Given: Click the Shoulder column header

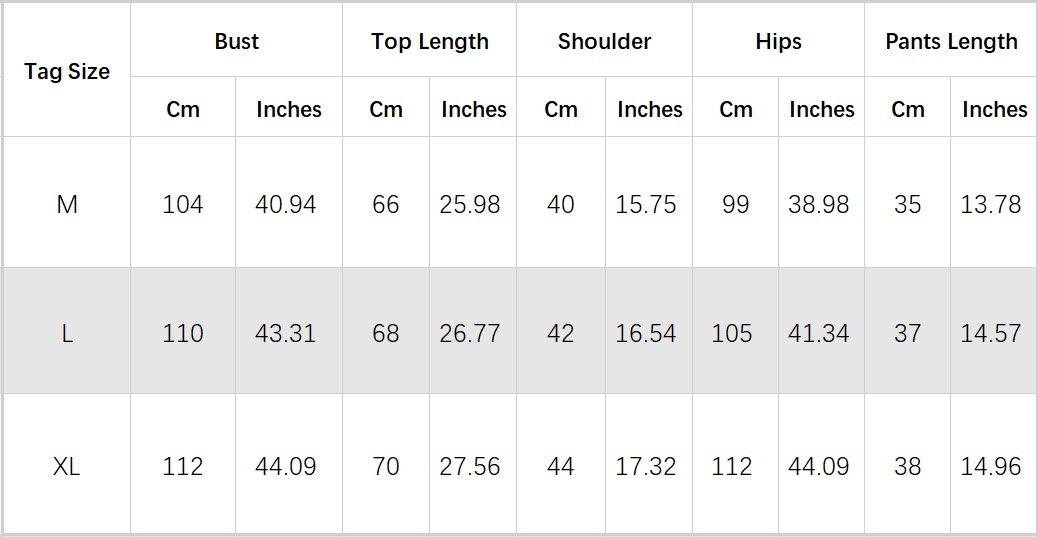Looking at the screenshot, I should (604, 42).
